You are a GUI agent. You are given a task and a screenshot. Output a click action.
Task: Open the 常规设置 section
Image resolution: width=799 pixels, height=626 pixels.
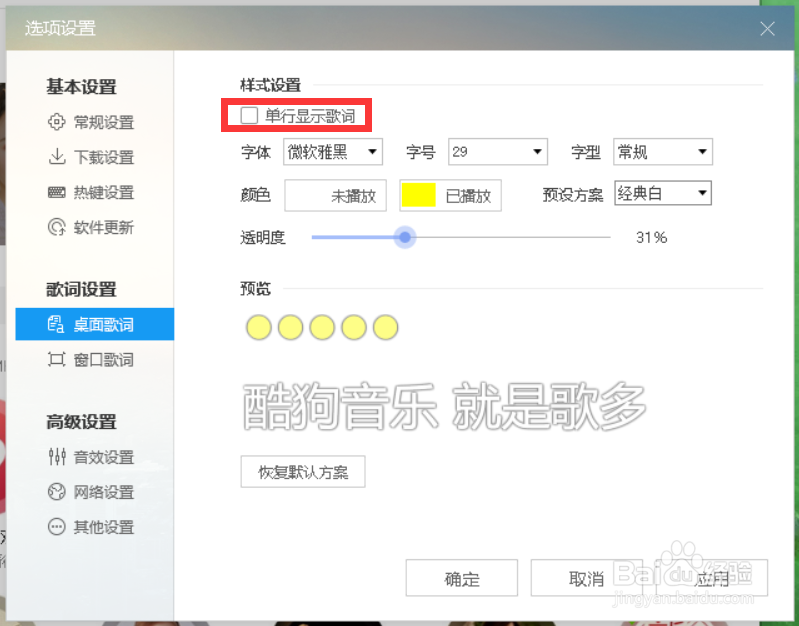[x=95, y=122]
